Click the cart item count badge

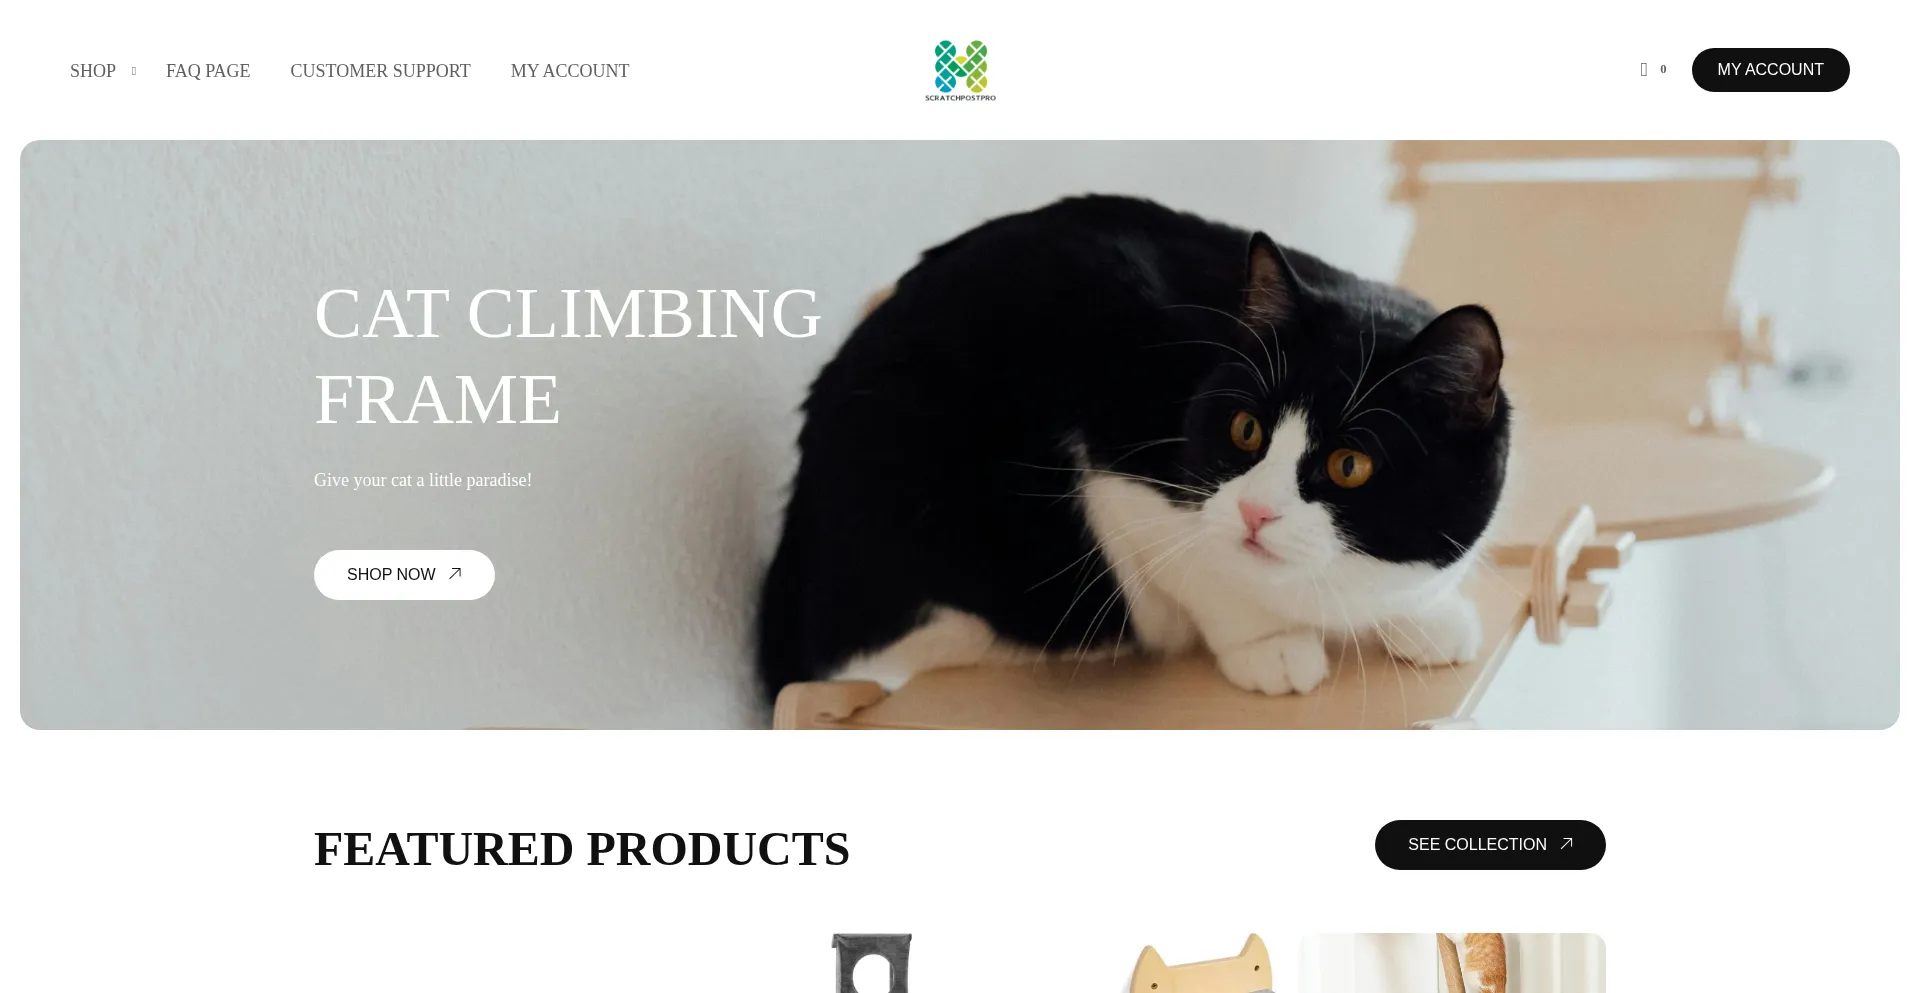coord(1663,70)
